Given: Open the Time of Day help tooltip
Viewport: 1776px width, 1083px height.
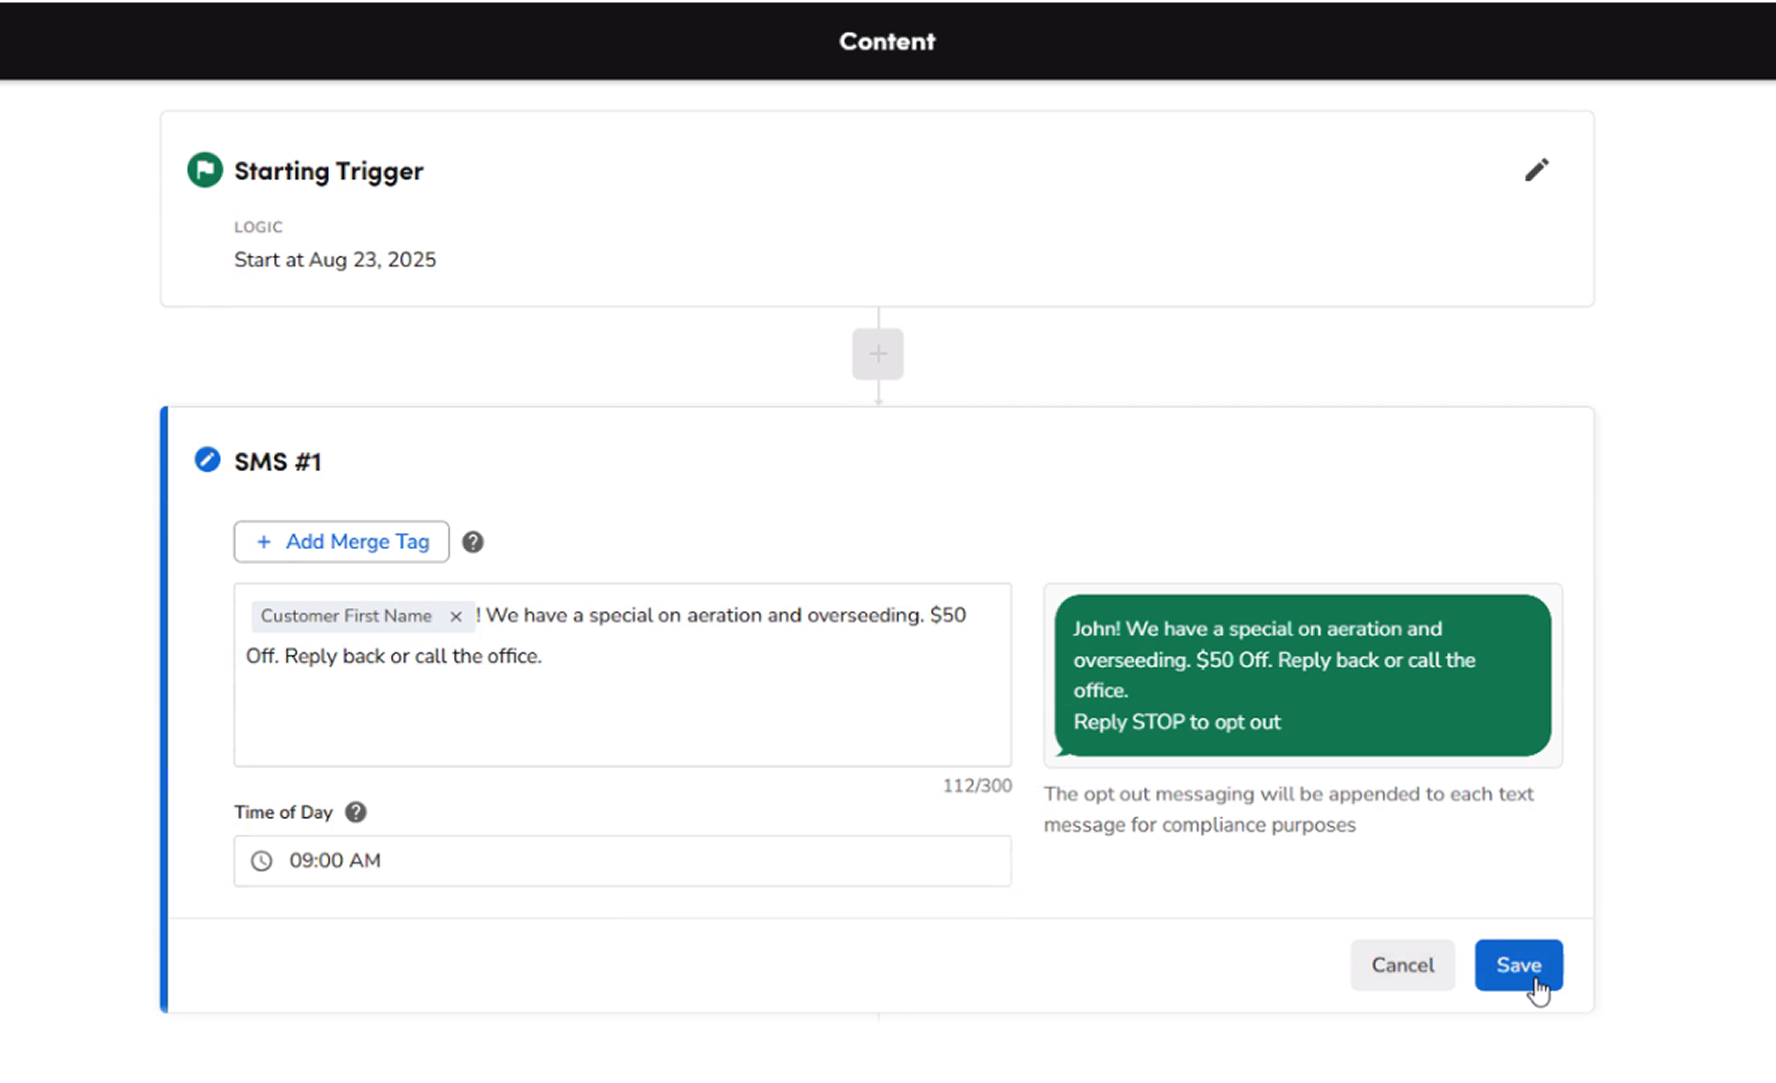Looking at the screenshot, I should (356, 812).
